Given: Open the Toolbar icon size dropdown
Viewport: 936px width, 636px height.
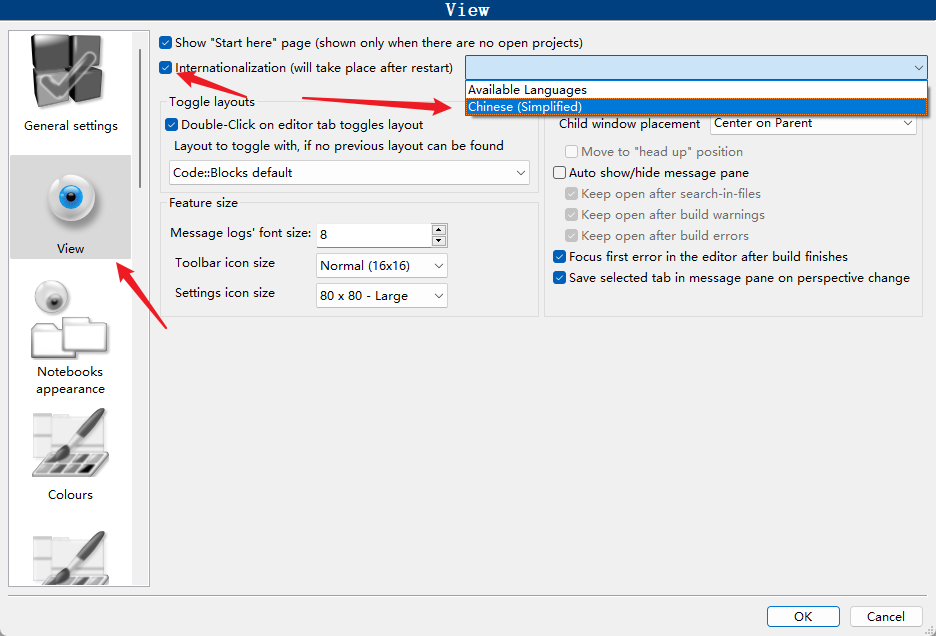Looking at the screenshot, I should (382, 266).
